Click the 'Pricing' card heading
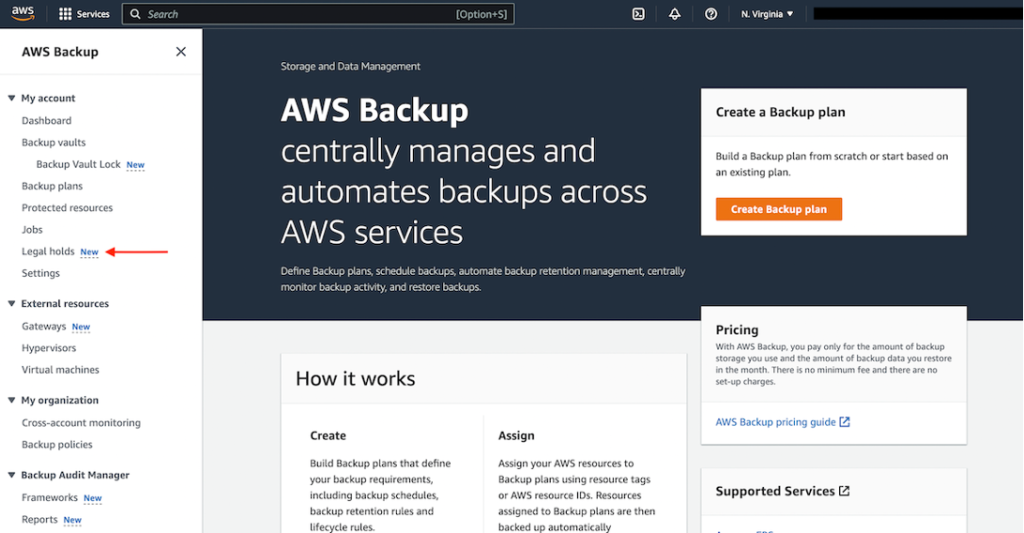1024x533 pixels. (x=737, y=330)
